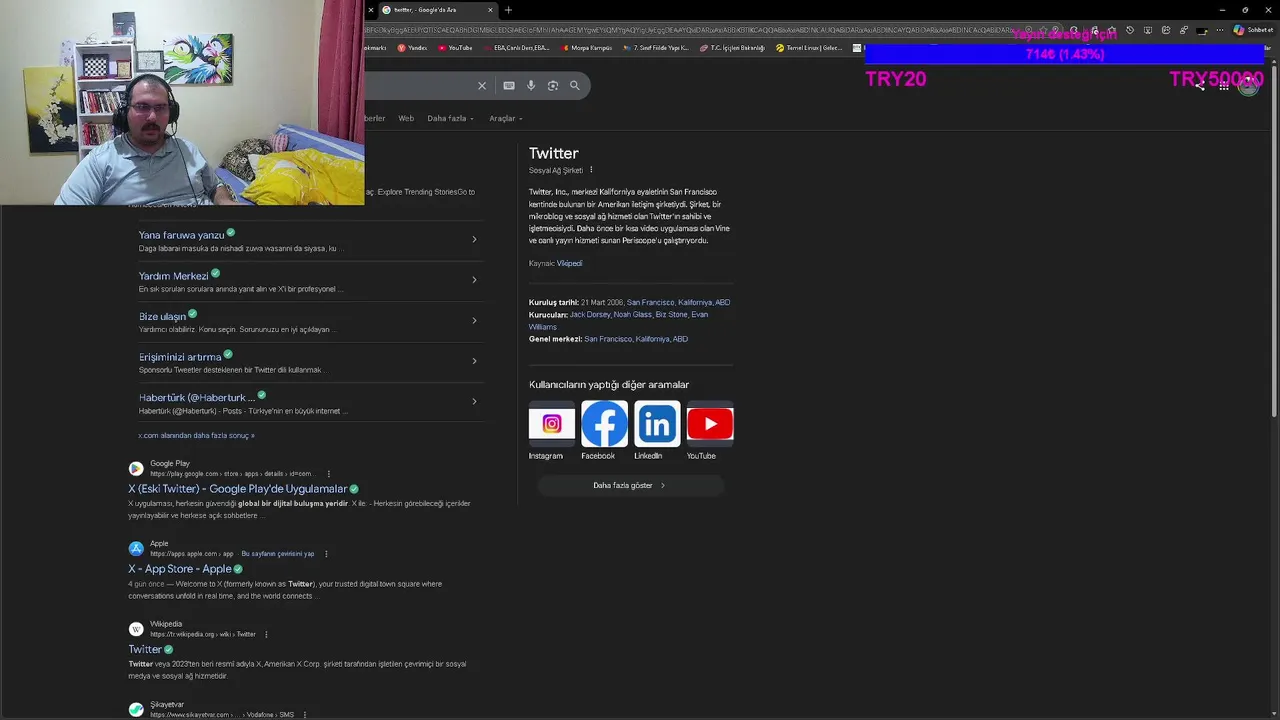Image resolution: width=1280 pixels, height=720 pixels.
Task: Open the Facebook related search icon
Action: [605, 424]
